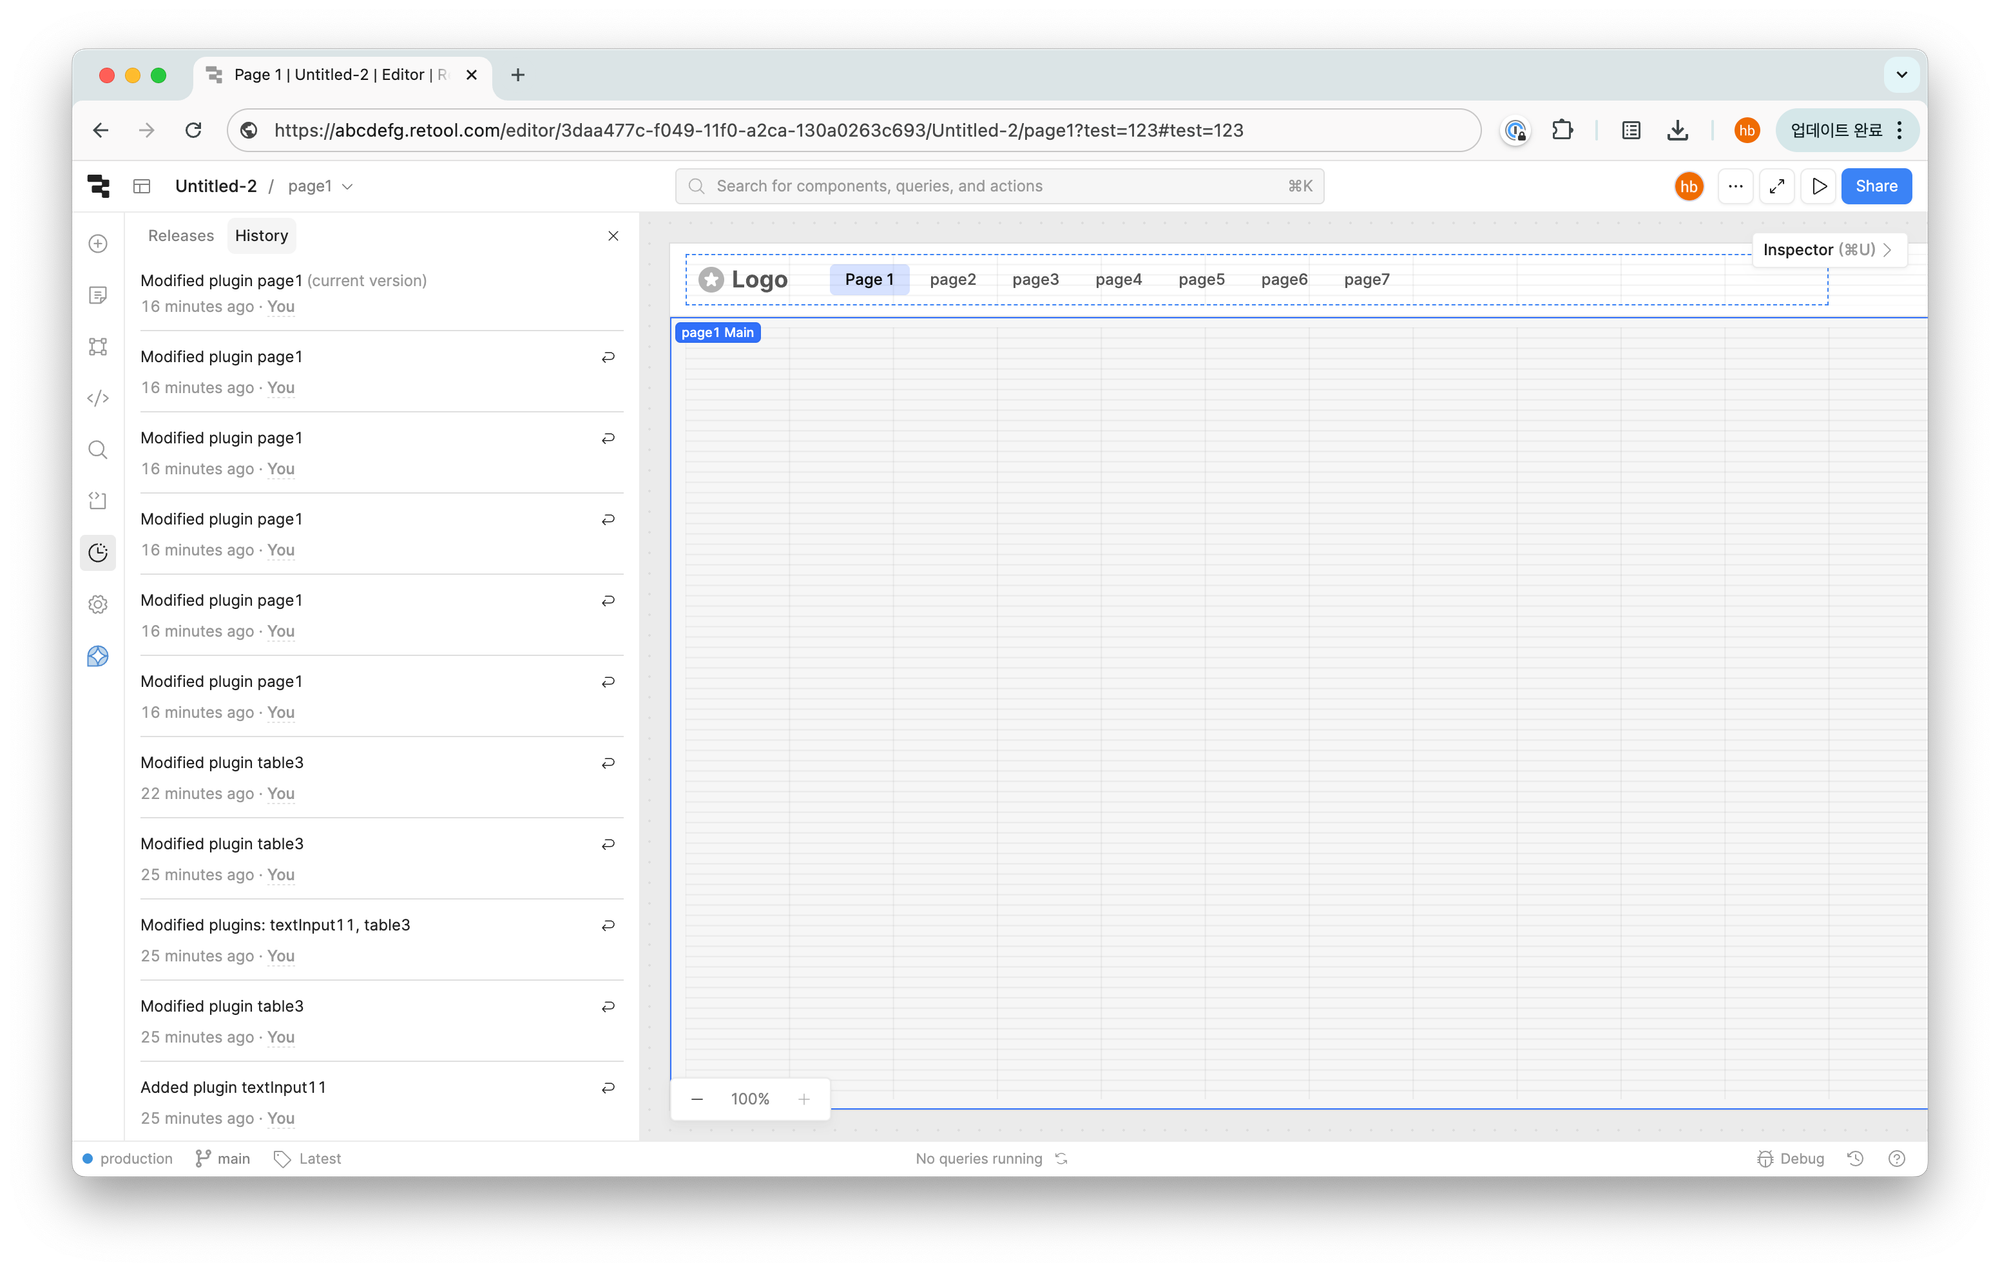Click the zoom in plus control
The height and width of the screenshot is (1272, 2000).
pos(803,1099)
